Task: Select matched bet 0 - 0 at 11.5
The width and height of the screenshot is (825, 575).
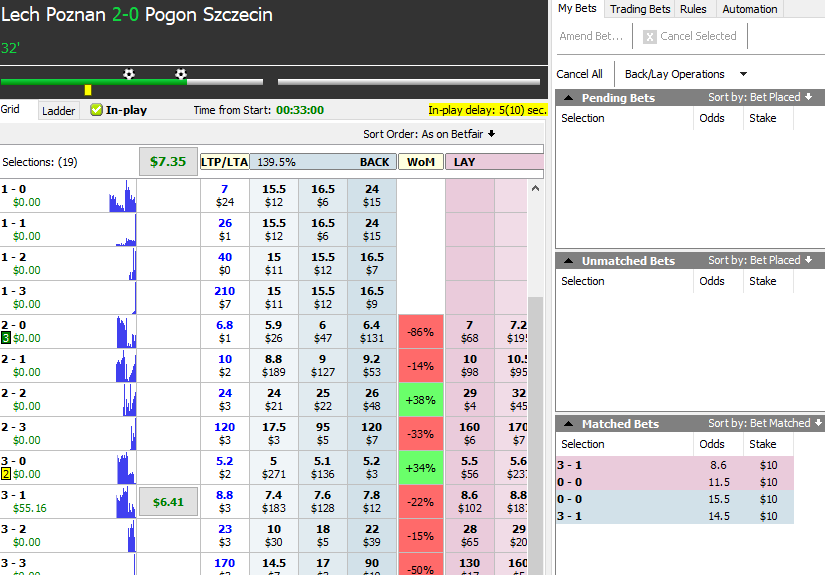Action: coord(675,482)
